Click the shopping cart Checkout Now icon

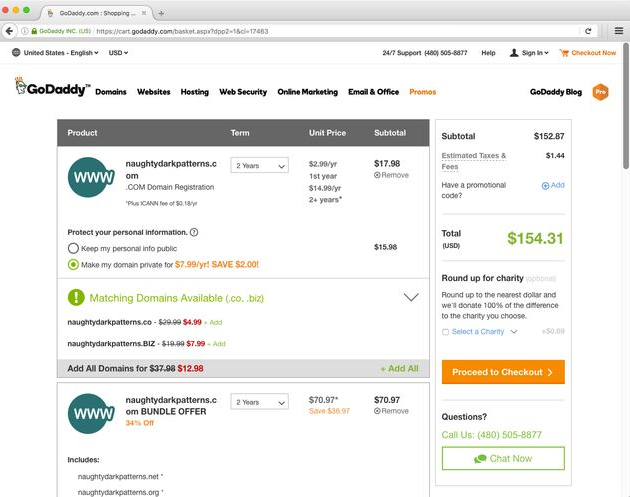(x=564, y=52)
